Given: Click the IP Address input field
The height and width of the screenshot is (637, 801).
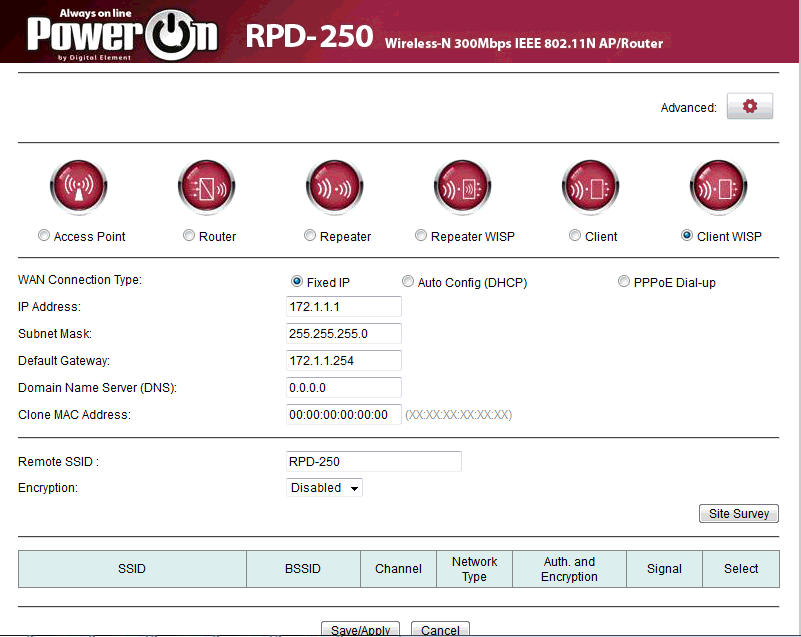Looking at the screenshot, I should 344,306.
